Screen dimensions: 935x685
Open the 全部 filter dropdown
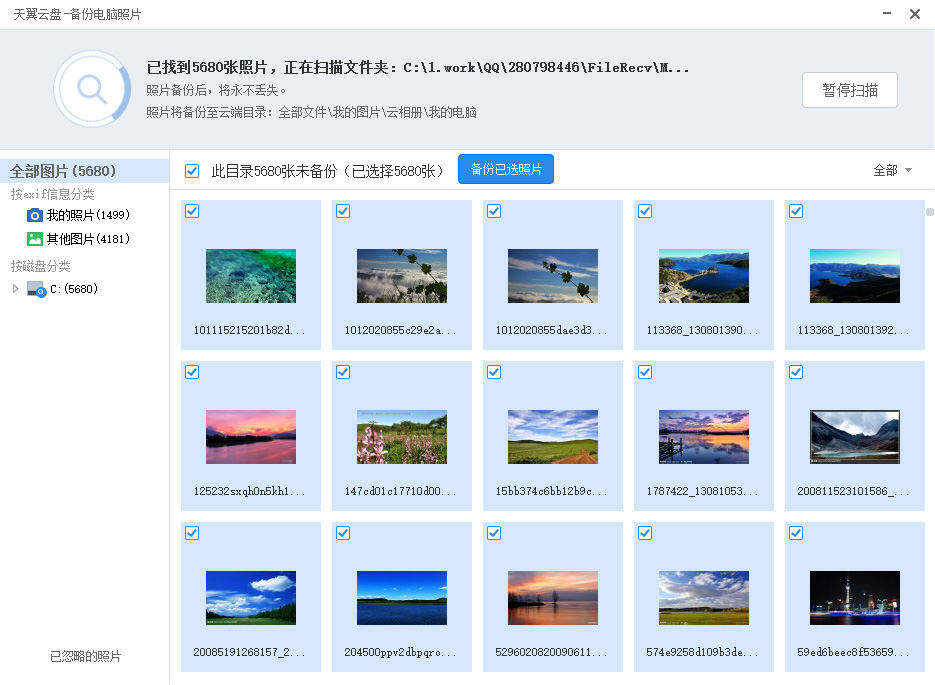[x=890, y=170]
